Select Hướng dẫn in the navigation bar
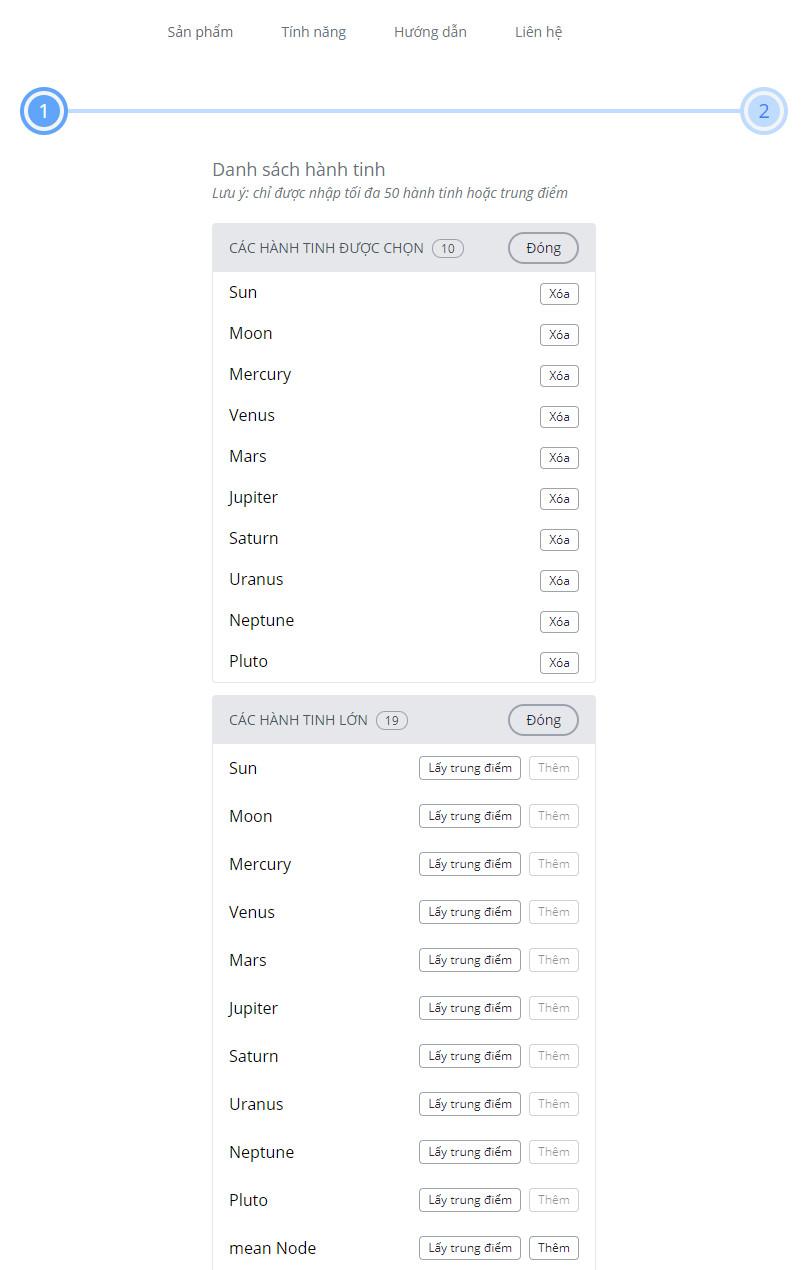 click(430, 31)
